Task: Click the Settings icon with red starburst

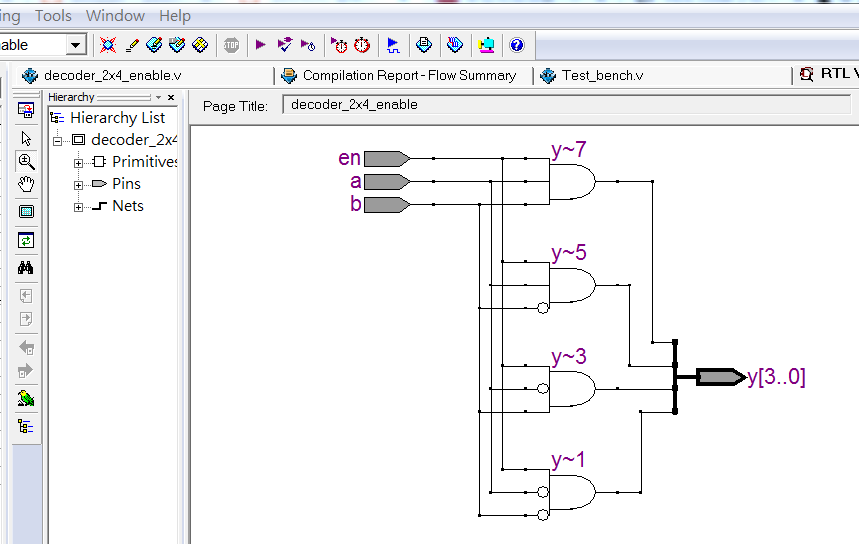Action: tap(108, 45)
